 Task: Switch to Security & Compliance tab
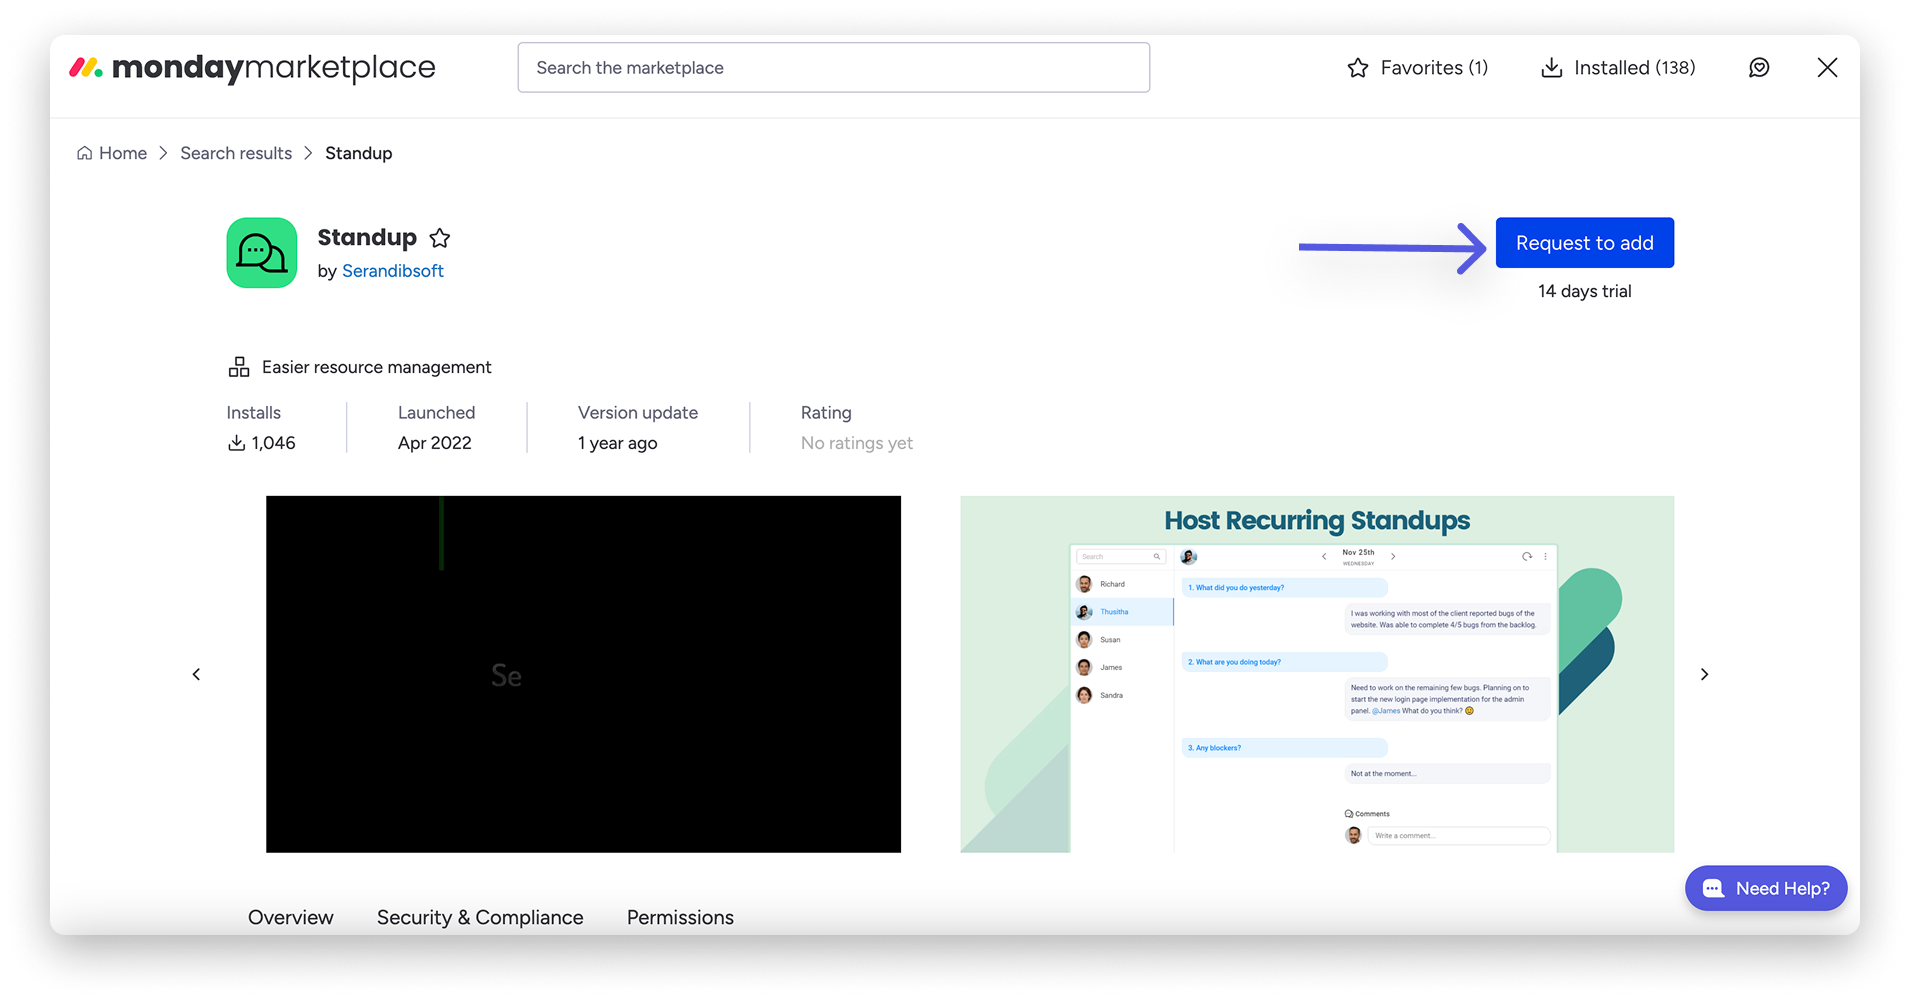tap(480, 917)
